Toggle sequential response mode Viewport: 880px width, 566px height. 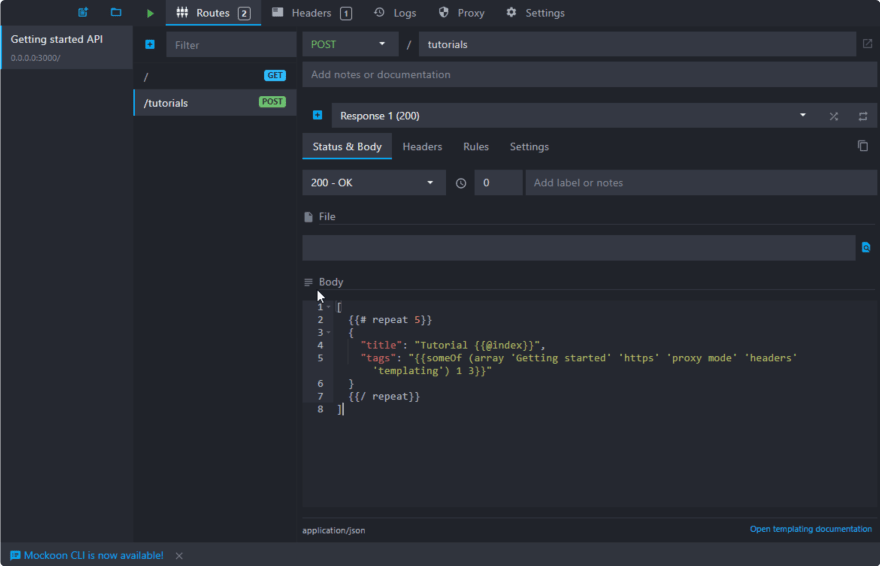click(862, 116)
